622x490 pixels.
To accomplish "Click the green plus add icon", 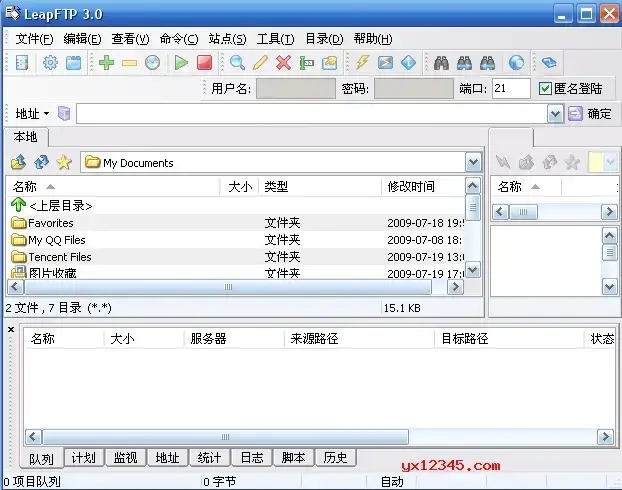I will (106, 63).
